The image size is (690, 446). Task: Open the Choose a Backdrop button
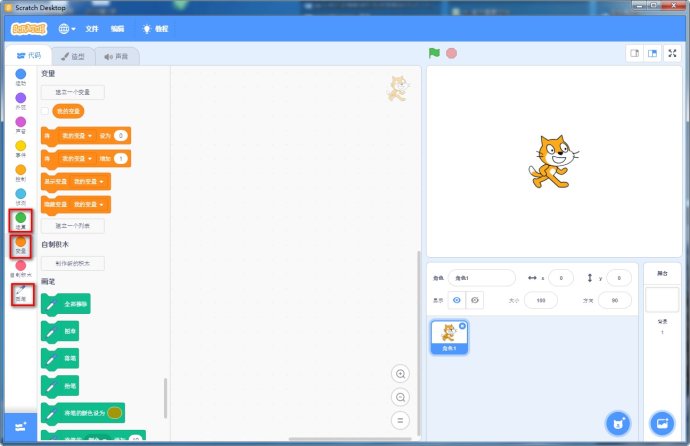pyautogui.click(x=662, y=424)
